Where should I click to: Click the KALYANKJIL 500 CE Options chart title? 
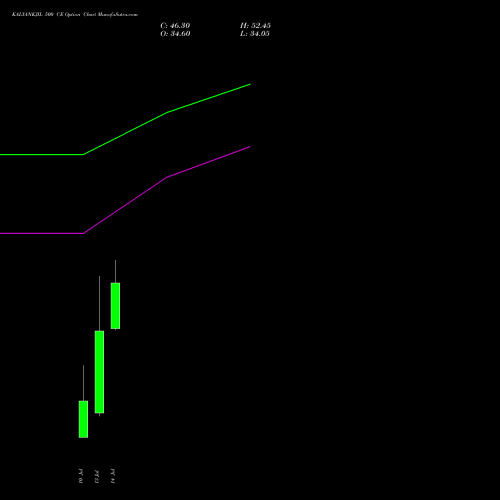75,15
